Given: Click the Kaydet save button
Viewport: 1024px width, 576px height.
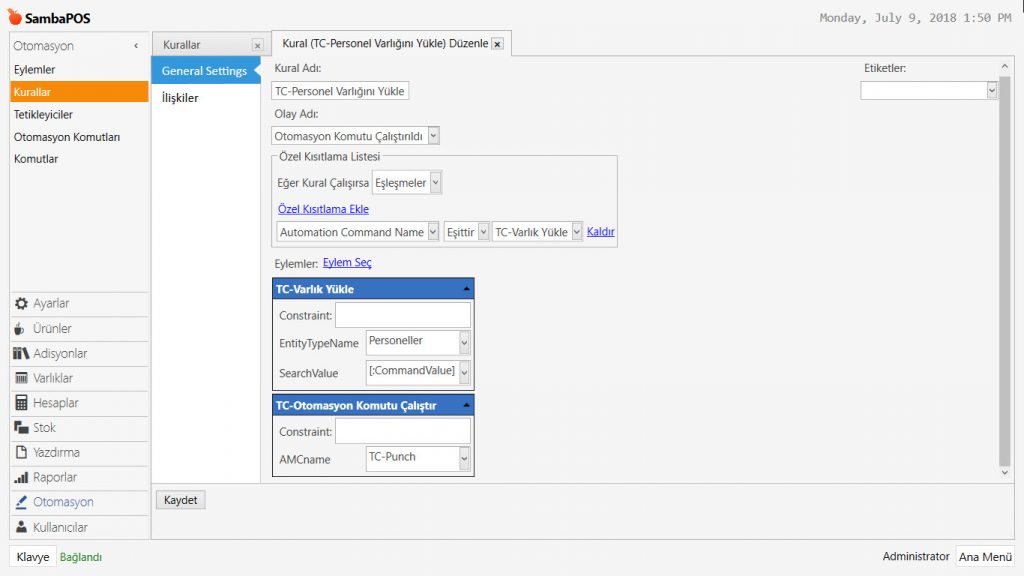Looking at the screenshot, I should pyautogui.click(x=181, y=500).
